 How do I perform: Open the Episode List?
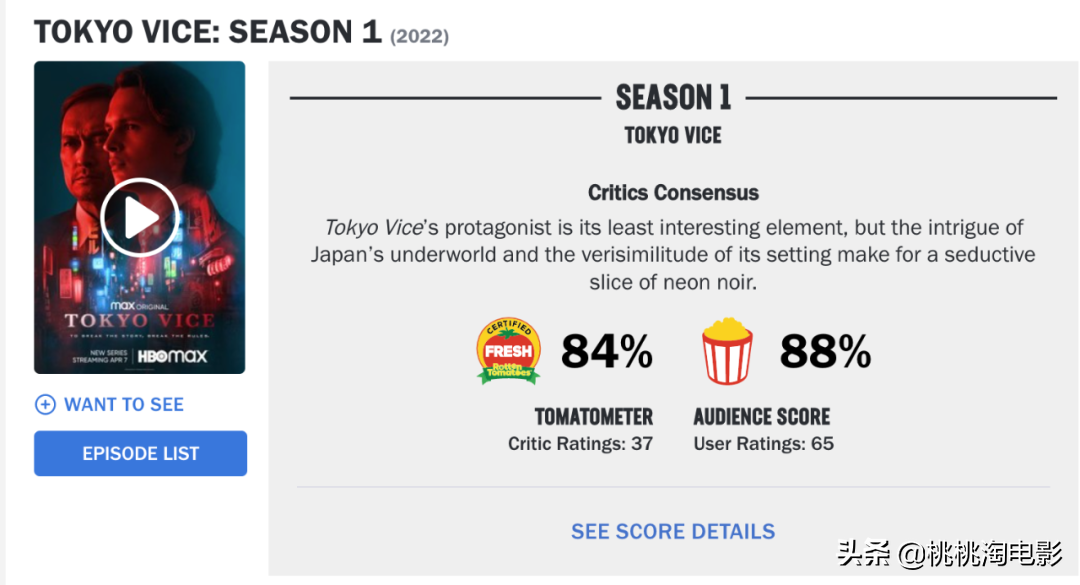click(141, 453)
